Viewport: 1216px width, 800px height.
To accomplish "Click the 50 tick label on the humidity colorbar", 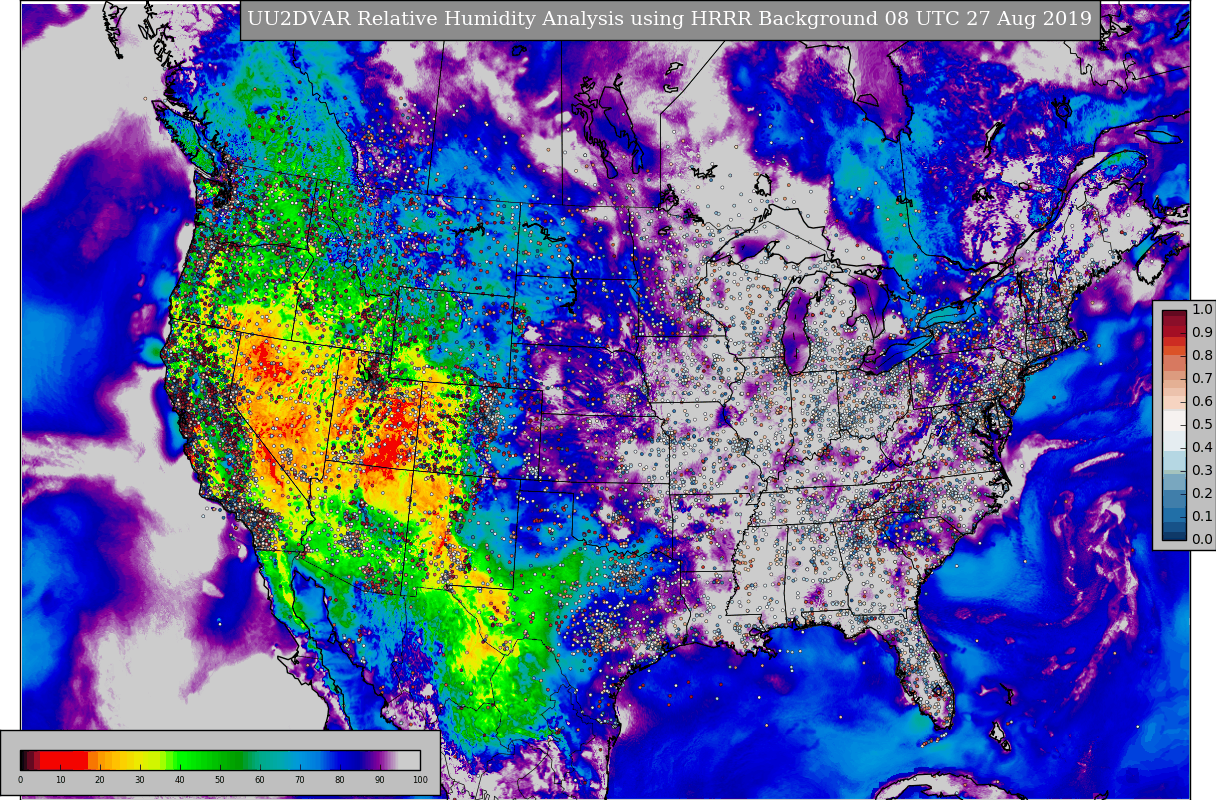I will [220, 780].
